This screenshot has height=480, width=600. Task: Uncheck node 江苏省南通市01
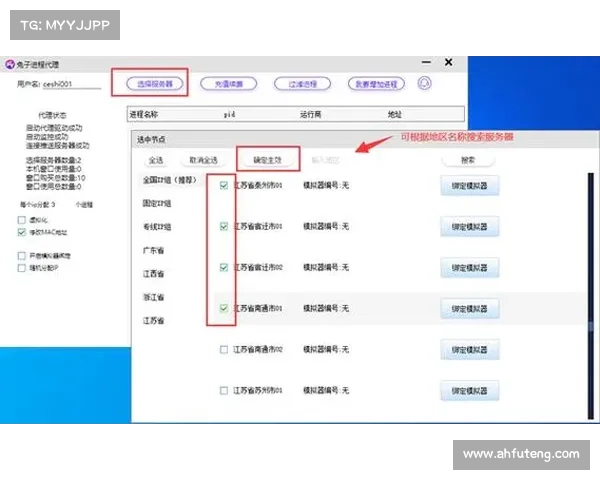coord(224,308)
